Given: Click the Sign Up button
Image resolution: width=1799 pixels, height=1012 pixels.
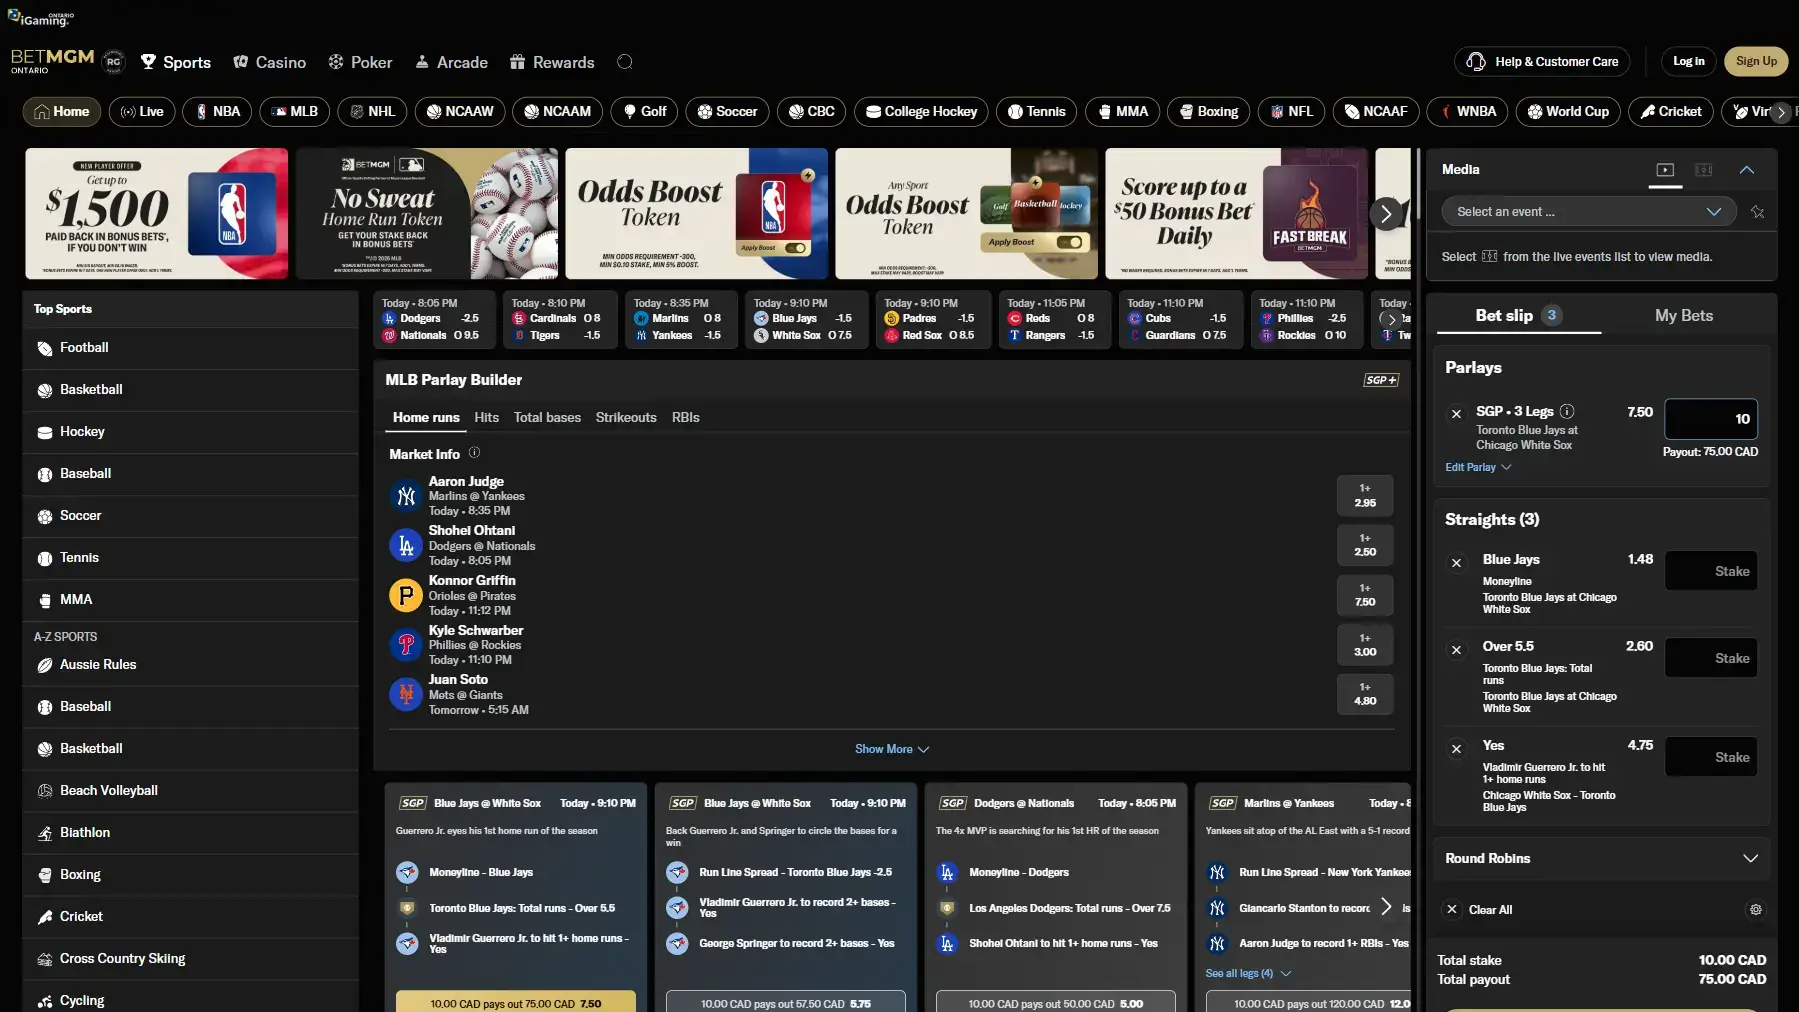Looking at the screenshot, I should (x=1756, y=61).
